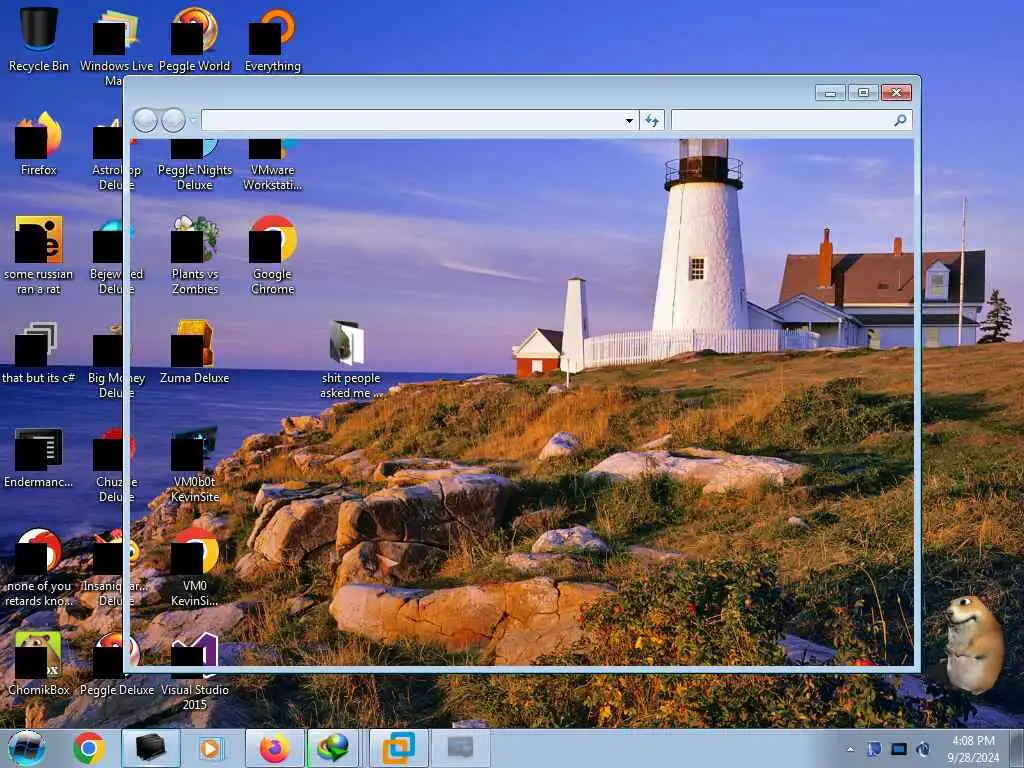Image resolution: width=1024 pixels, height=768 pixels.
Task: Select the VMware Workstation desktop icon
Action: (272, 165)
